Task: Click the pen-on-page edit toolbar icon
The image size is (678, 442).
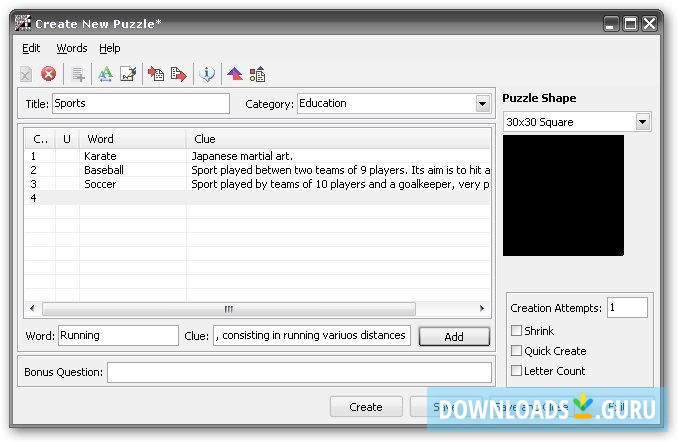Action: [x=128, y=74]
